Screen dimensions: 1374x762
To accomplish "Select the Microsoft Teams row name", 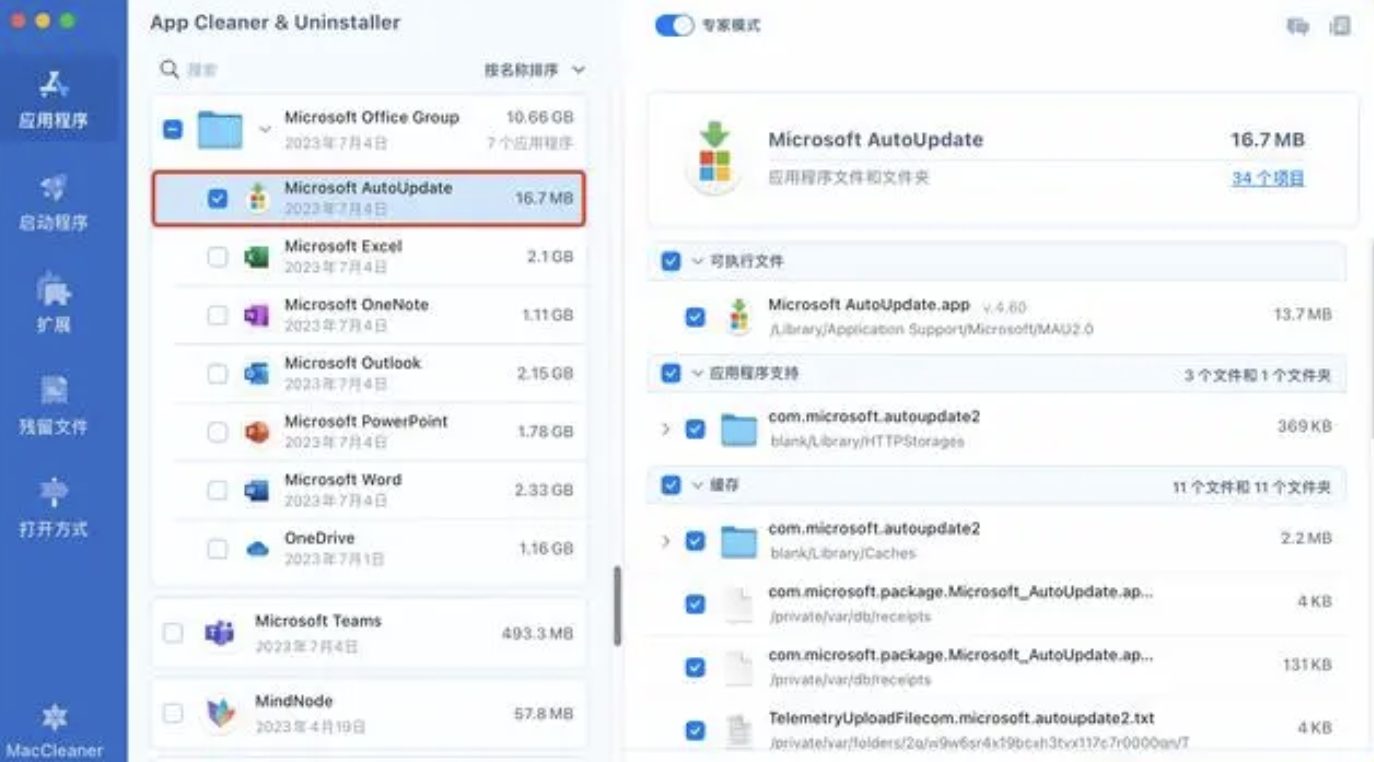I will point(318,621).
